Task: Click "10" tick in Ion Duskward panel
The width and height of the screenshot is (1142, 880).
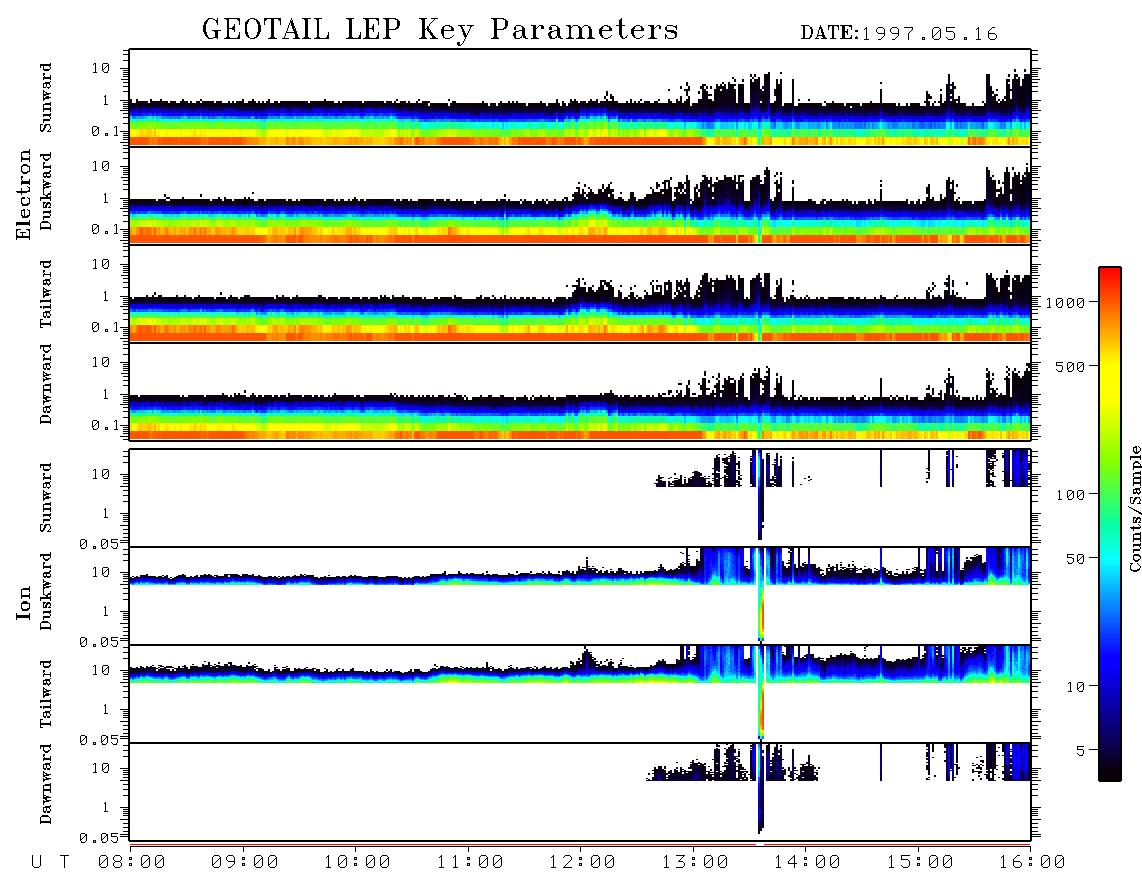Action: [x=101, y=573]
